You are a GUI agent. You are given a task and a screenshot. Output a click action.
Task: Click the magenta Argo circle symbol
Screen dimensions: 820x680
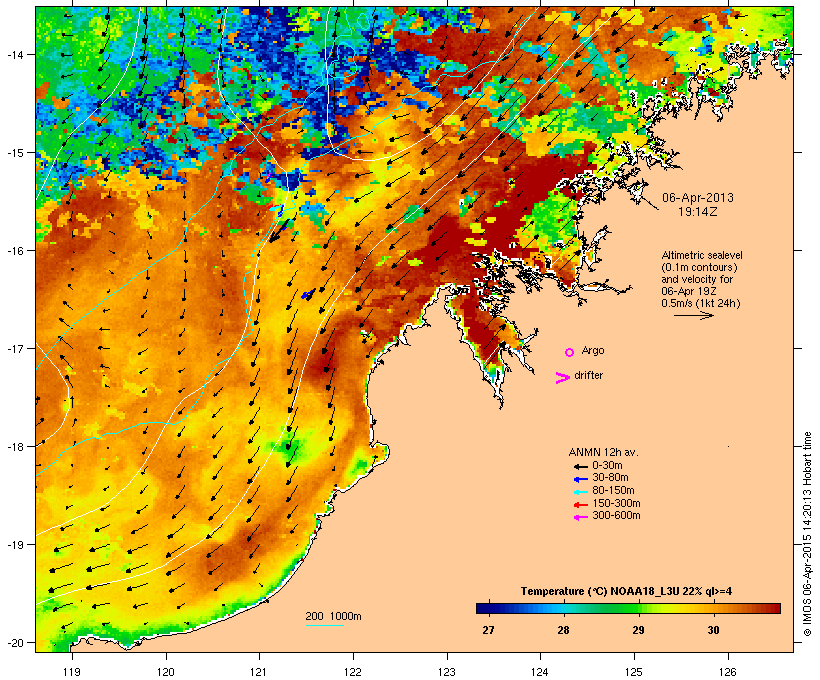[570, 353]
